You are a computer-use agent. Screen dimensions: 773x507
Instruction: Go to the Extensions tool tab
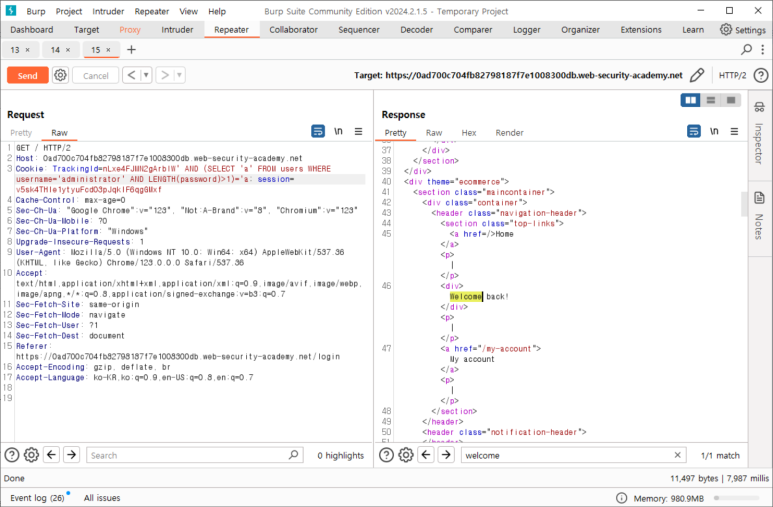tap(640, 30)
